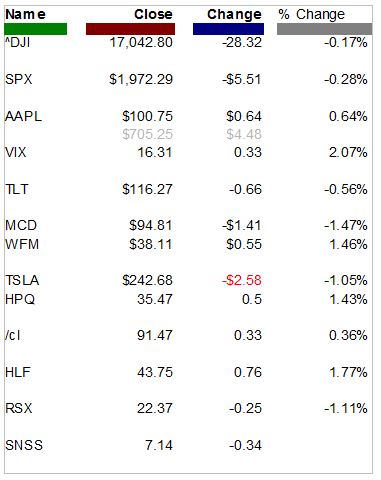381x480 pixels.
Task: Select the TLT close price $116.27
Action: point(147,189)
